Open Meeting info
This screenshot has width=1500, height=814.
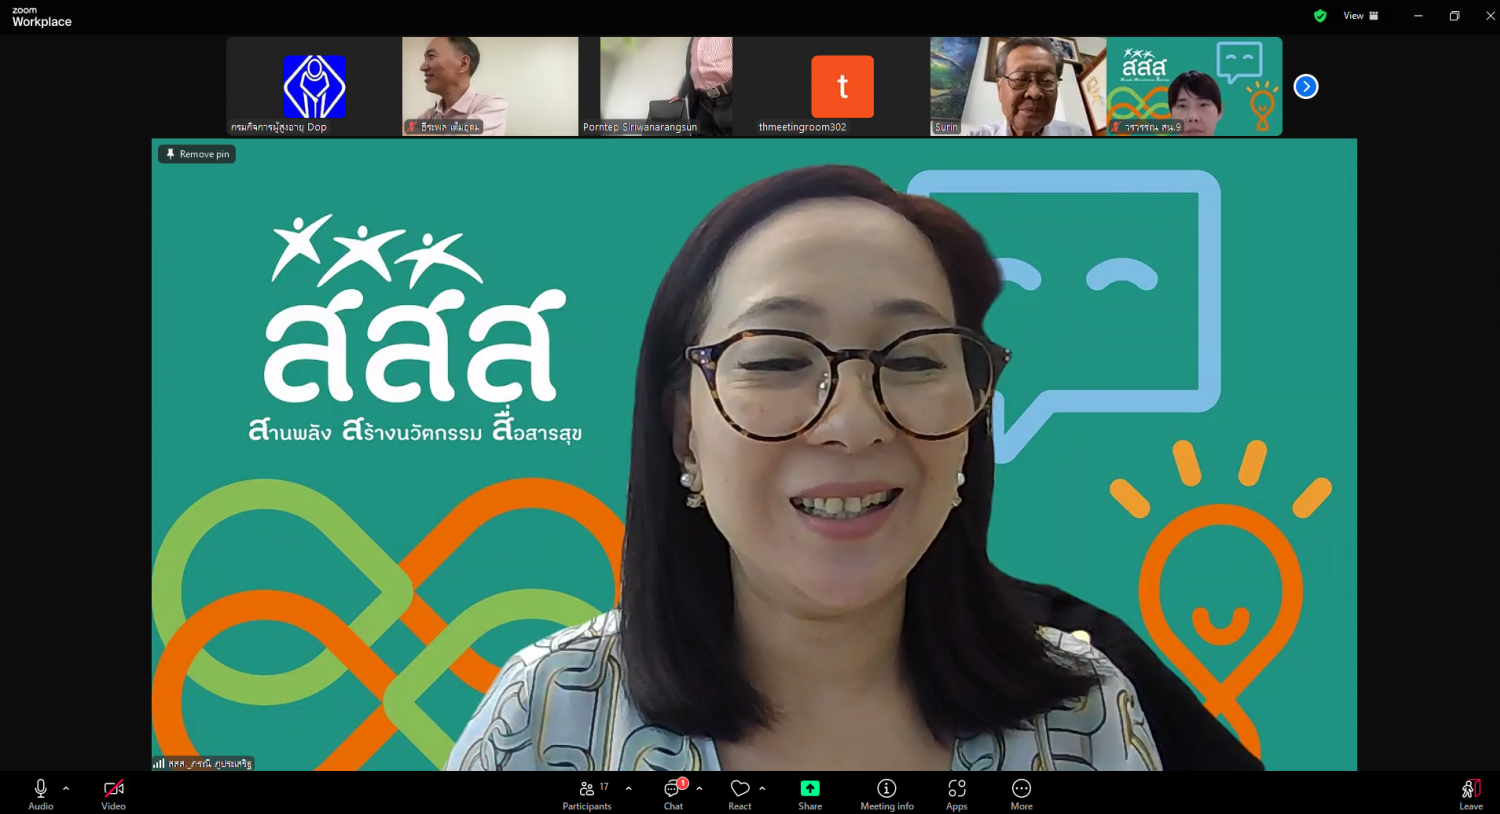click(887, 794)
